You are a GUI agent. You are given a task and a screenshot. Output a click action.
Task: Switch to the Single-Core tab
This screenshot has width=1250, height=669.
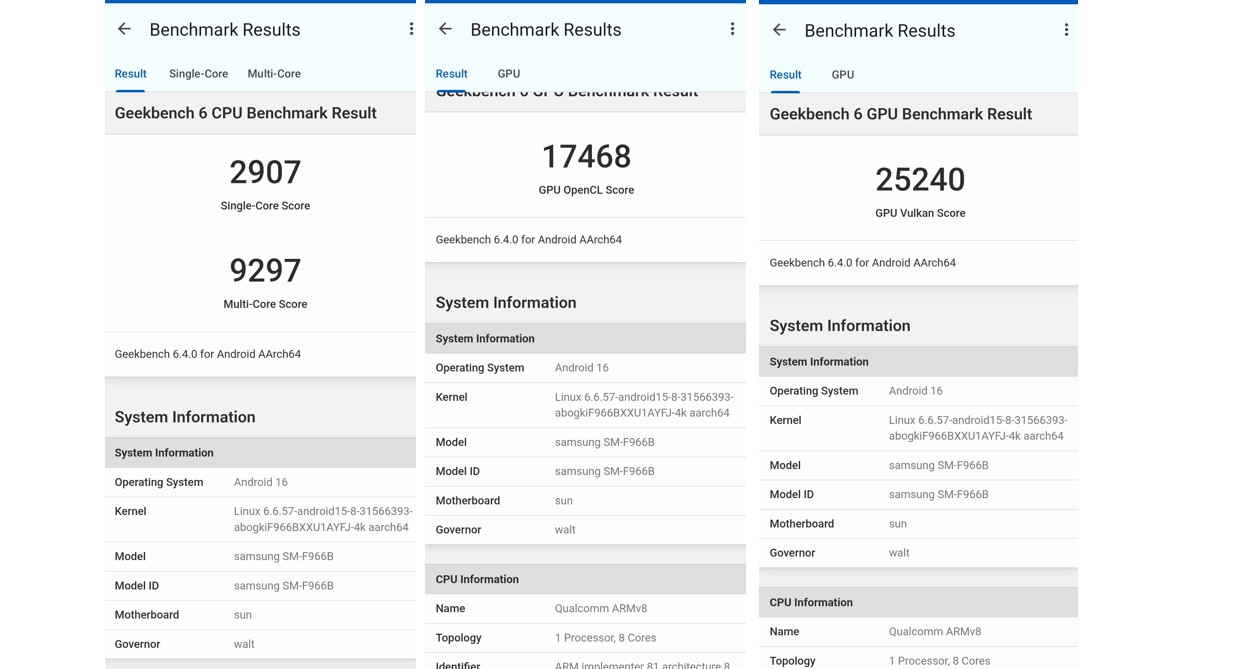(198, 74)
